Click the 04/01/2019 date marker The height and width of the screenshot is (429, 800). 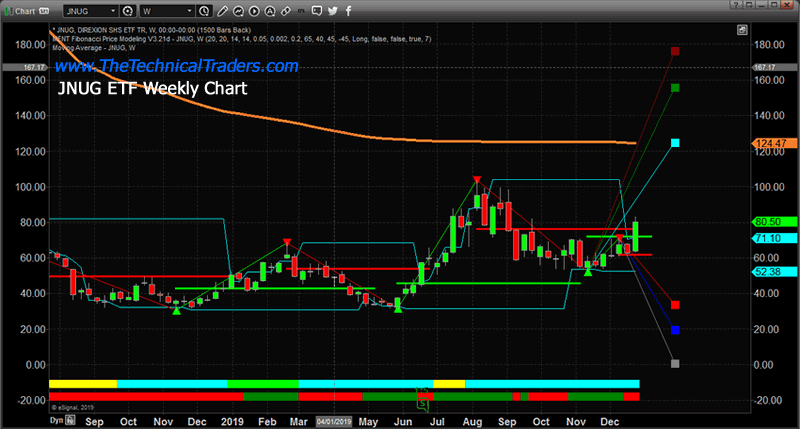334,422
